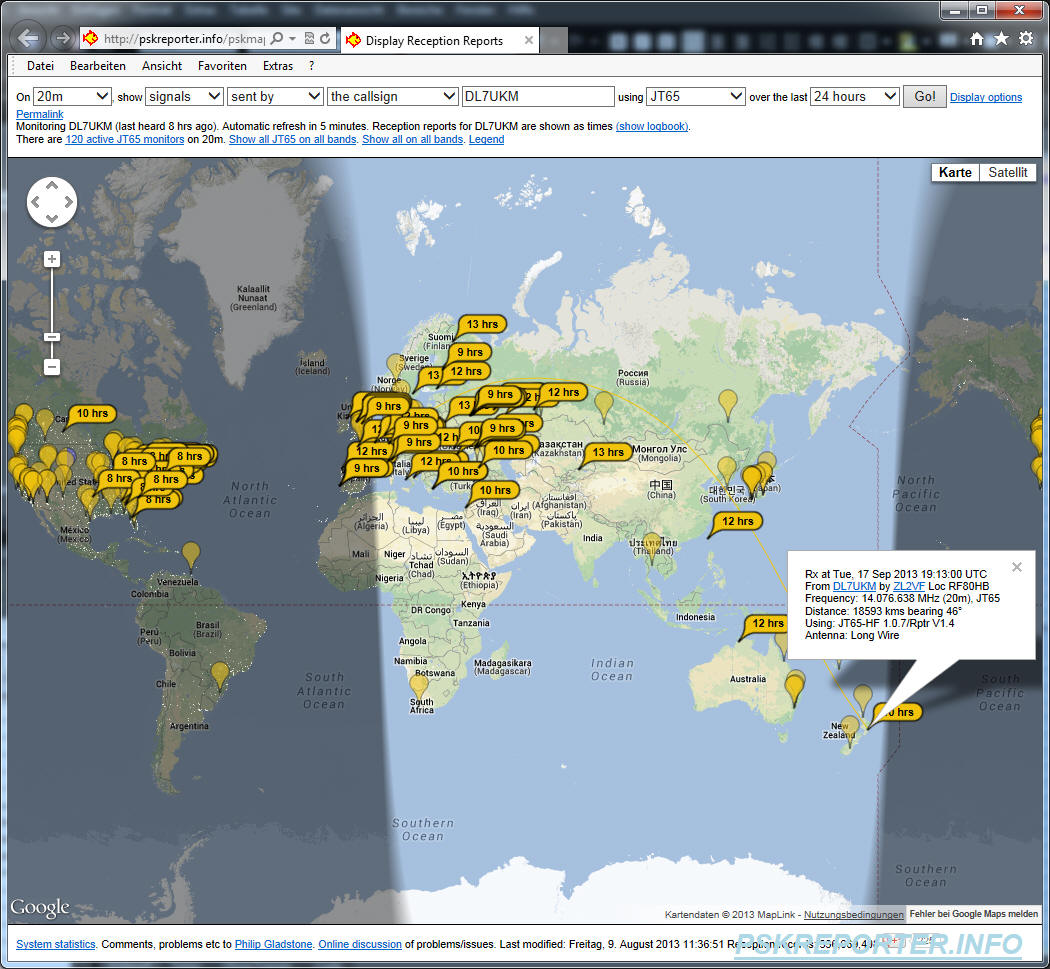Click the map zoom in plus button
The image size is (1050, 969).
pos(52,259)
